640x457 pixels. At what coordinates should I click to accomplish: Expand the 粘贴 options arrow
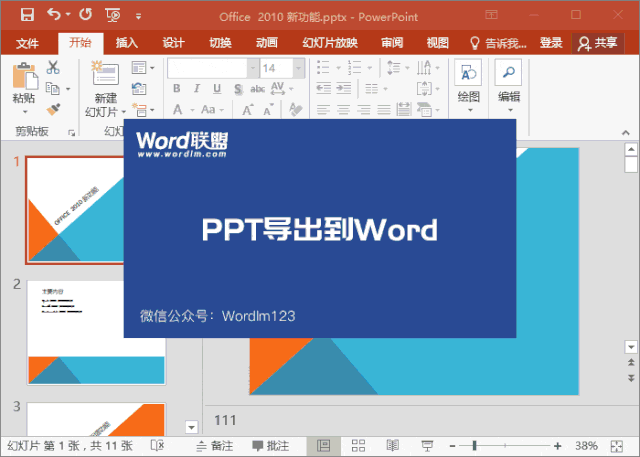click(25, 112)
